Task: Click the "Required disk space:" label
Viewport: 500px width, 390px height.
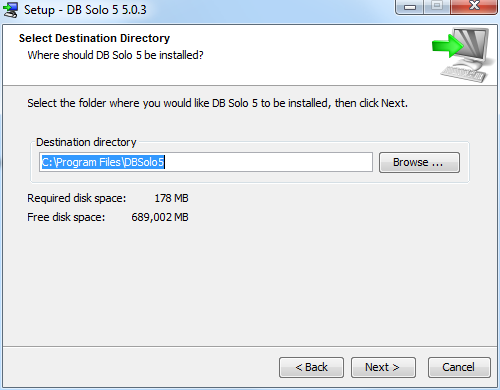Action: (x=77, y=198)
